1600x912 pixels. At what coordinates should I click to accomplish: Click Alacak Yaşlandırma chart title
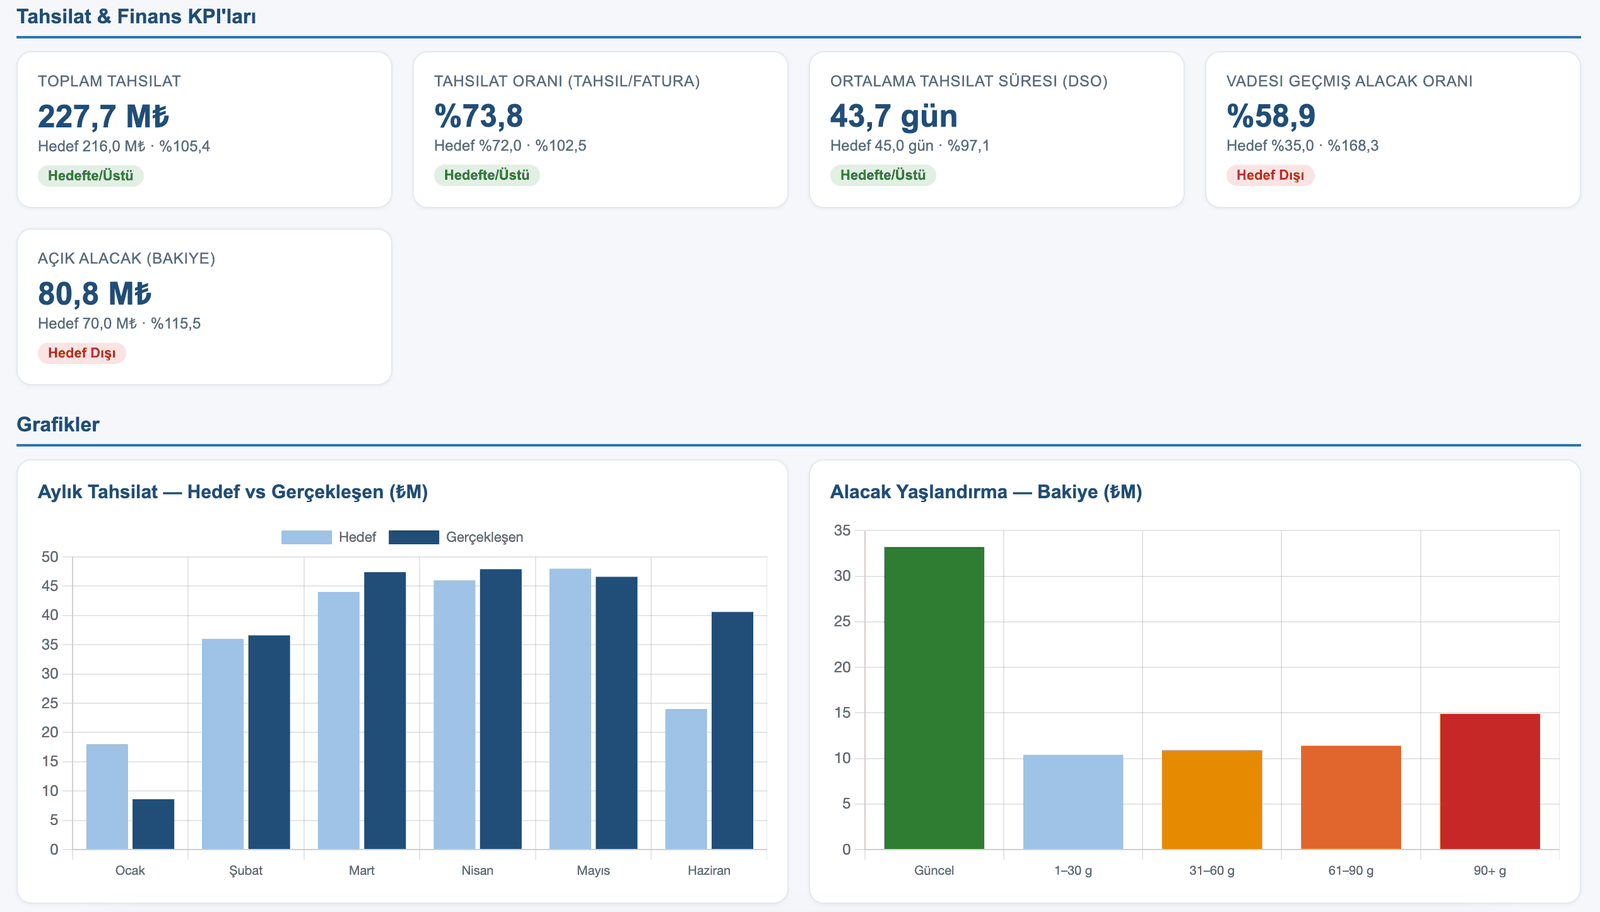[986, 492]
